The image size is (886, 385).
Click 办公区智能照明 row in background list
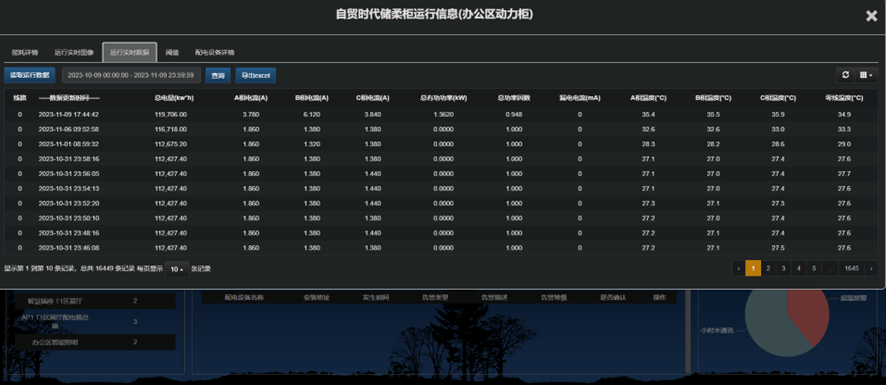pos(94,342)
